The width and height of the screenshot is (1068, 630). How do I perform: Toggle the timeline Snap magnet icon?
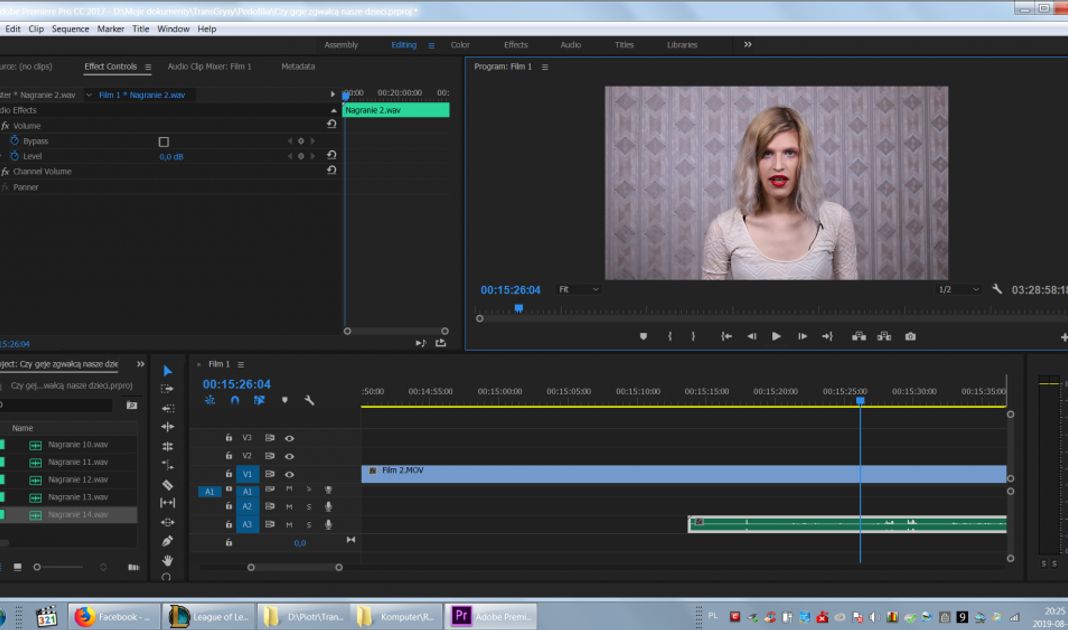click(x=235, y=400)
